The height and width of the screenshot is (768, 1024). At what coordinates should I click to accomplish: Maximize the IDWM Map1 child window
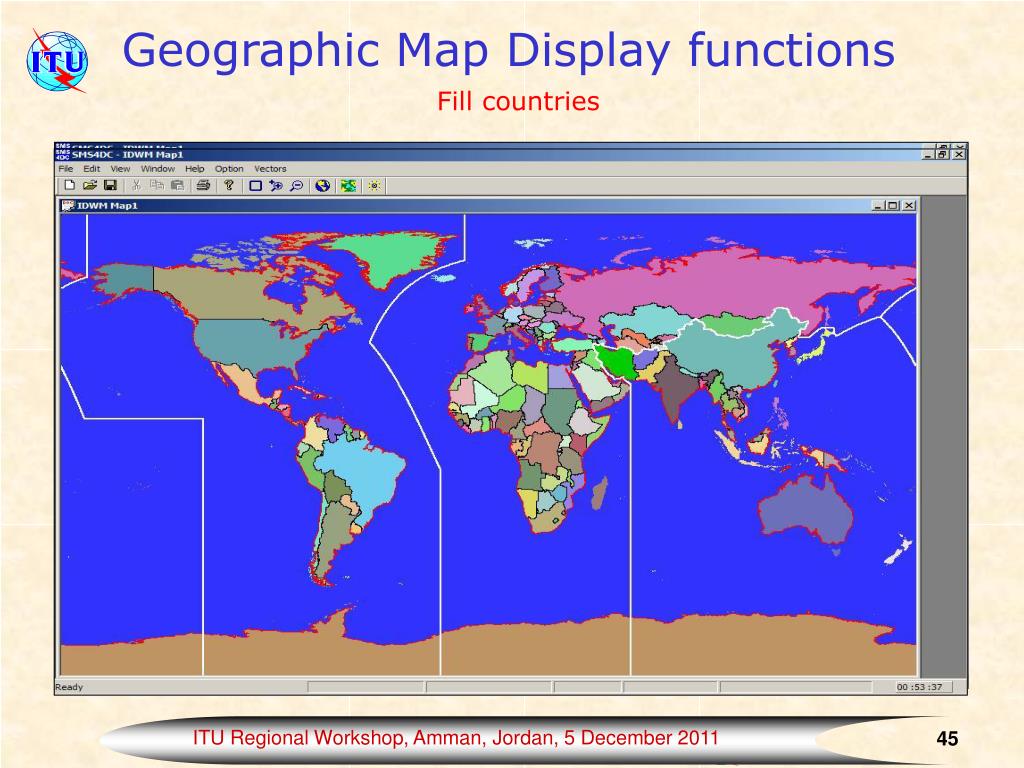[x=892, y=205]
